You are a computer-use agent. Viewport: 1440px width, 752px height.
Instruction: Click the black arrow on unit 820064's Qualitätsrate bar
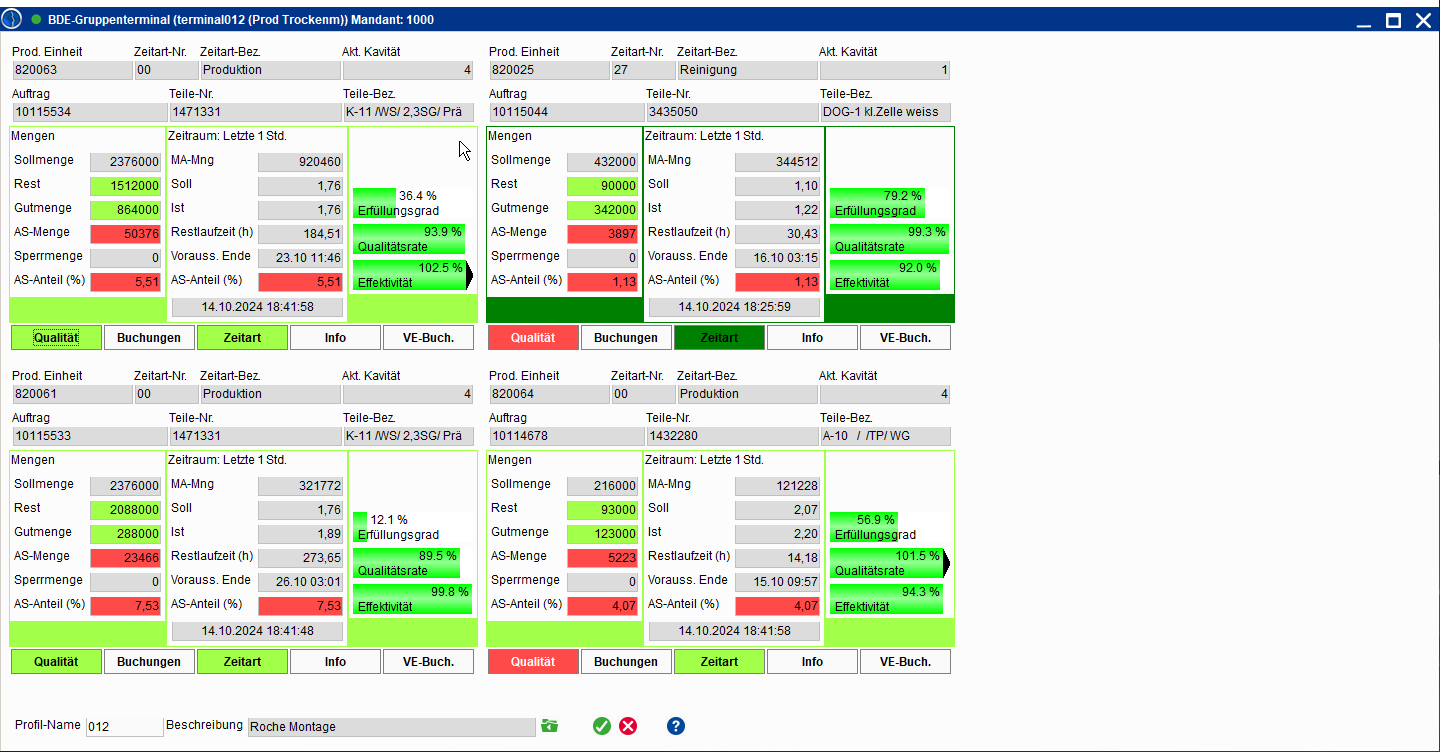[x=946, y=563]
